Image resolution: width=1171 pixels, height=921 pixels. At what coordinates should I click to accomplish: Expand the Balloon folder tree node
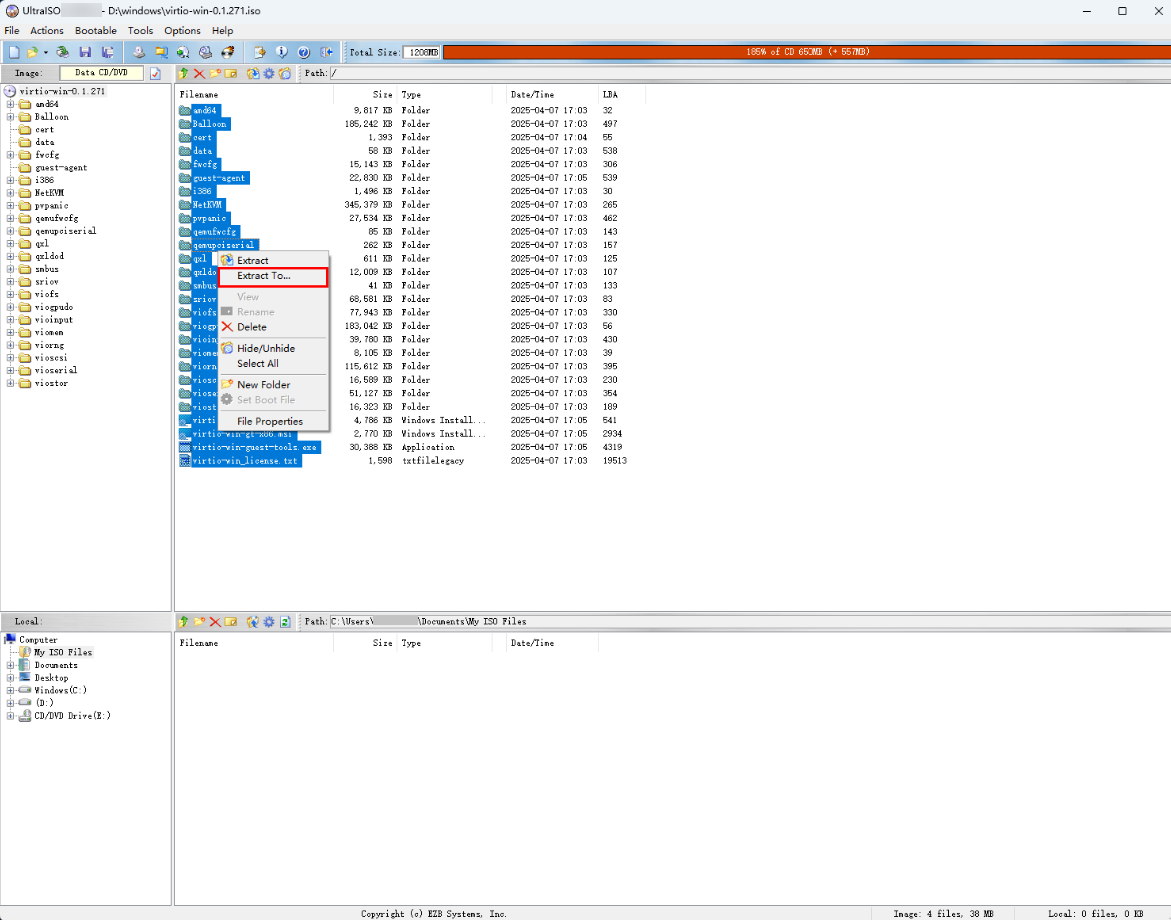10,117
